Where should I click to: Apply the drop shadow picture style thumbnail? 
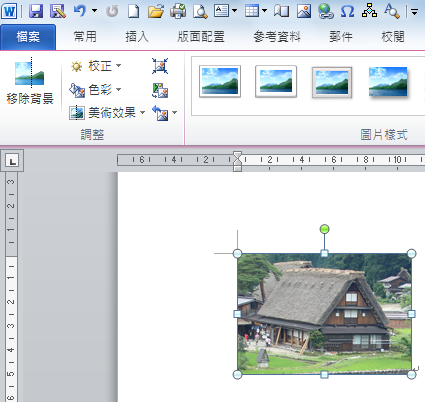pyautogui.click(x=388, y=82)
